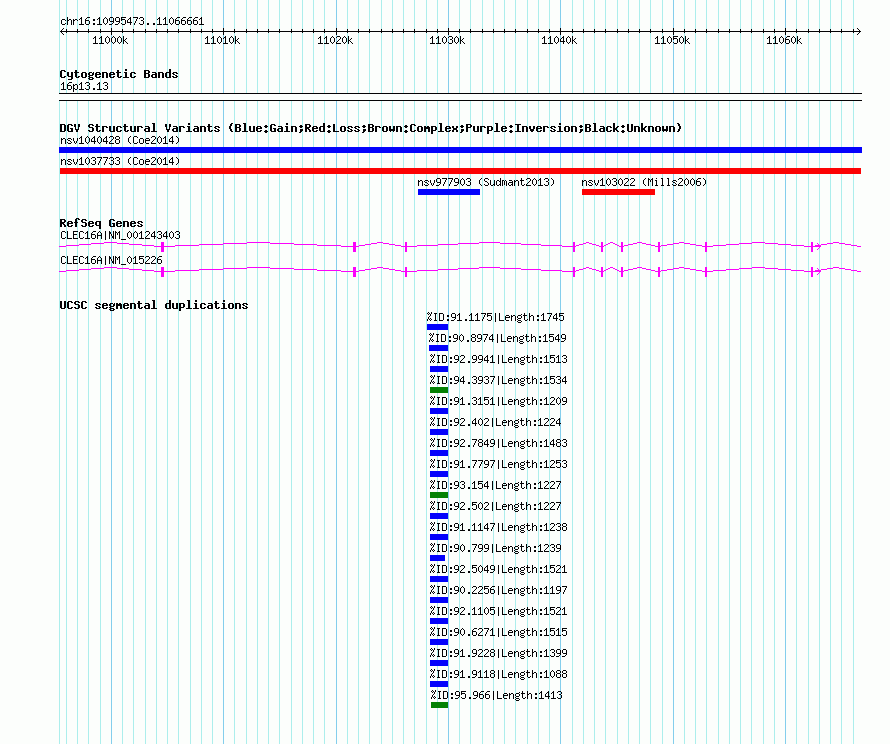Viewport: 890px width, 744px height.
Task: Click green bar under %ID:93.154 duplication
Action: coord(439,495)
